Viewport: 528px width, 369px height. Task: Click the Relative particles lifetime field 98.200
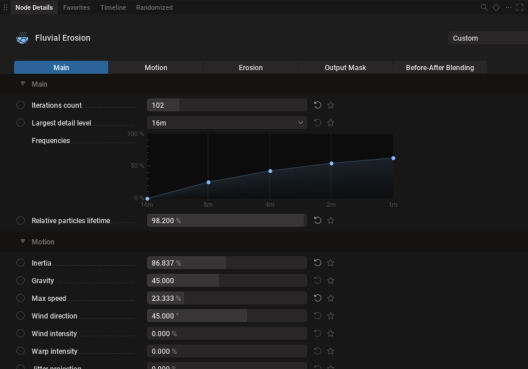tap(227, 221)
